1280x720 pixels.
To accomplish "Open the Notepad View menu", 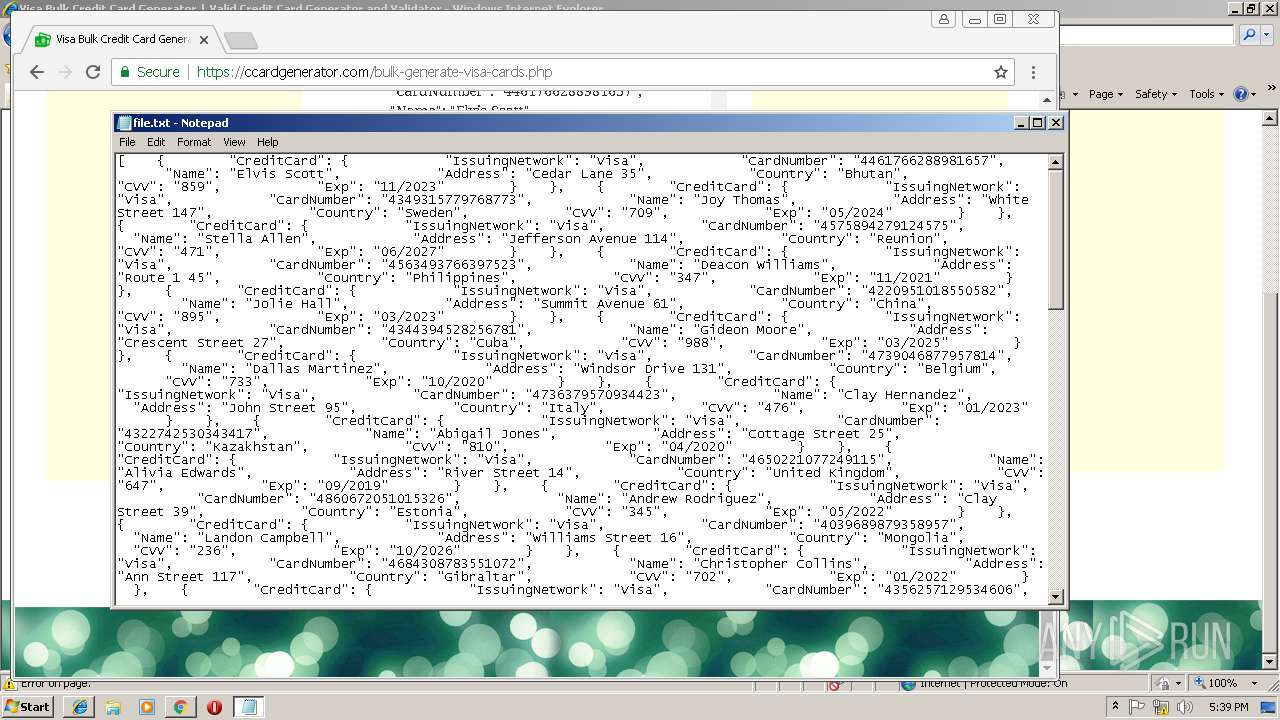I will 234,142.
